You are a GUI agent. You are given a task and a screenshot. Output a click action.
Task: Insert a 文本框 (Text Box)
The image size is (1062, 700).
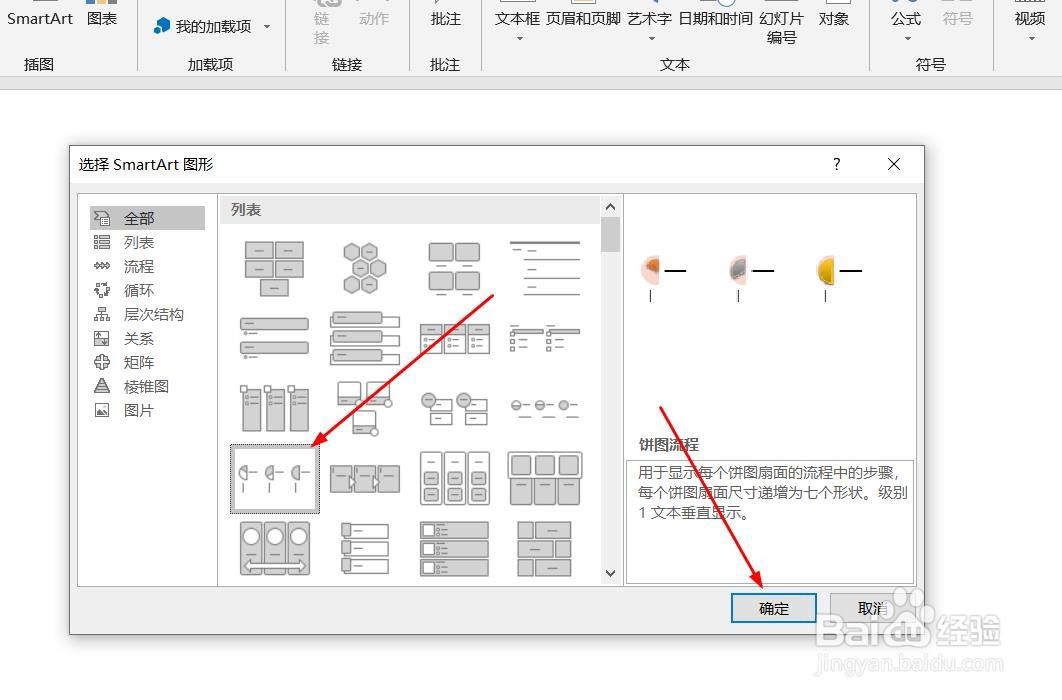515,18
